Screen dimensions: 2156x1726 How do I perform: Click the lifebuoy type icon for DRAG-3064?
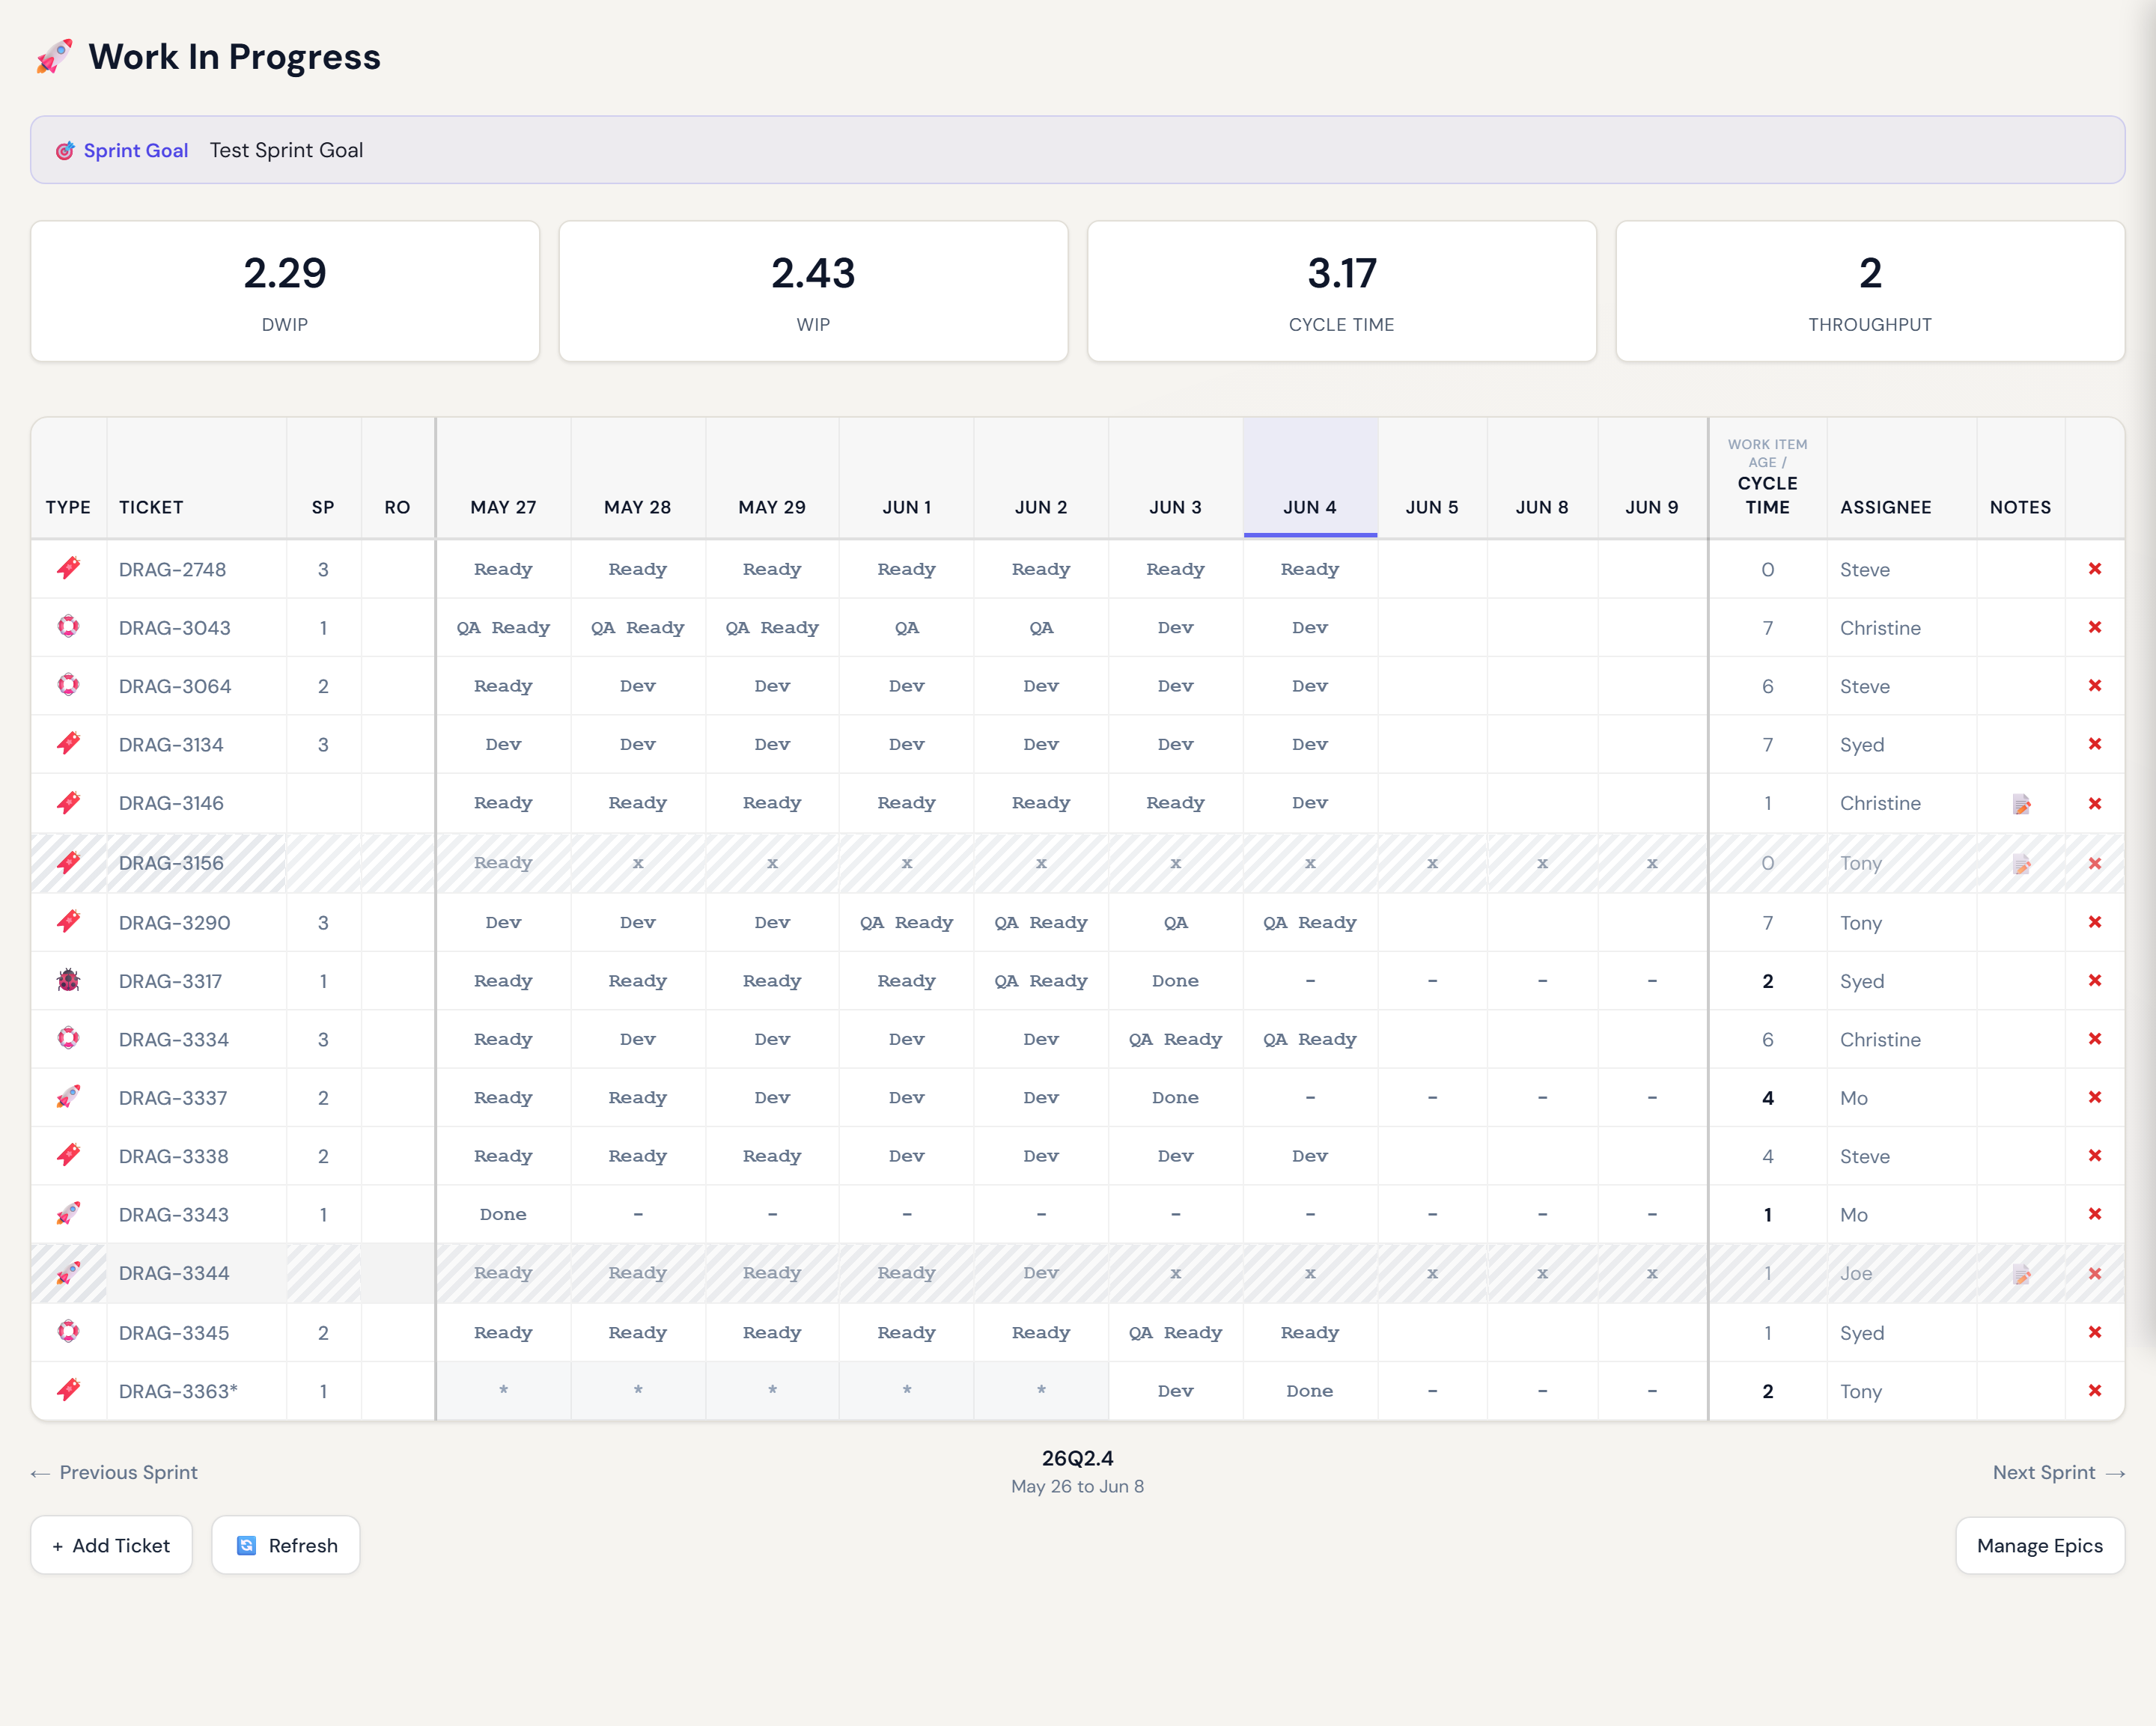click(68, 686)
